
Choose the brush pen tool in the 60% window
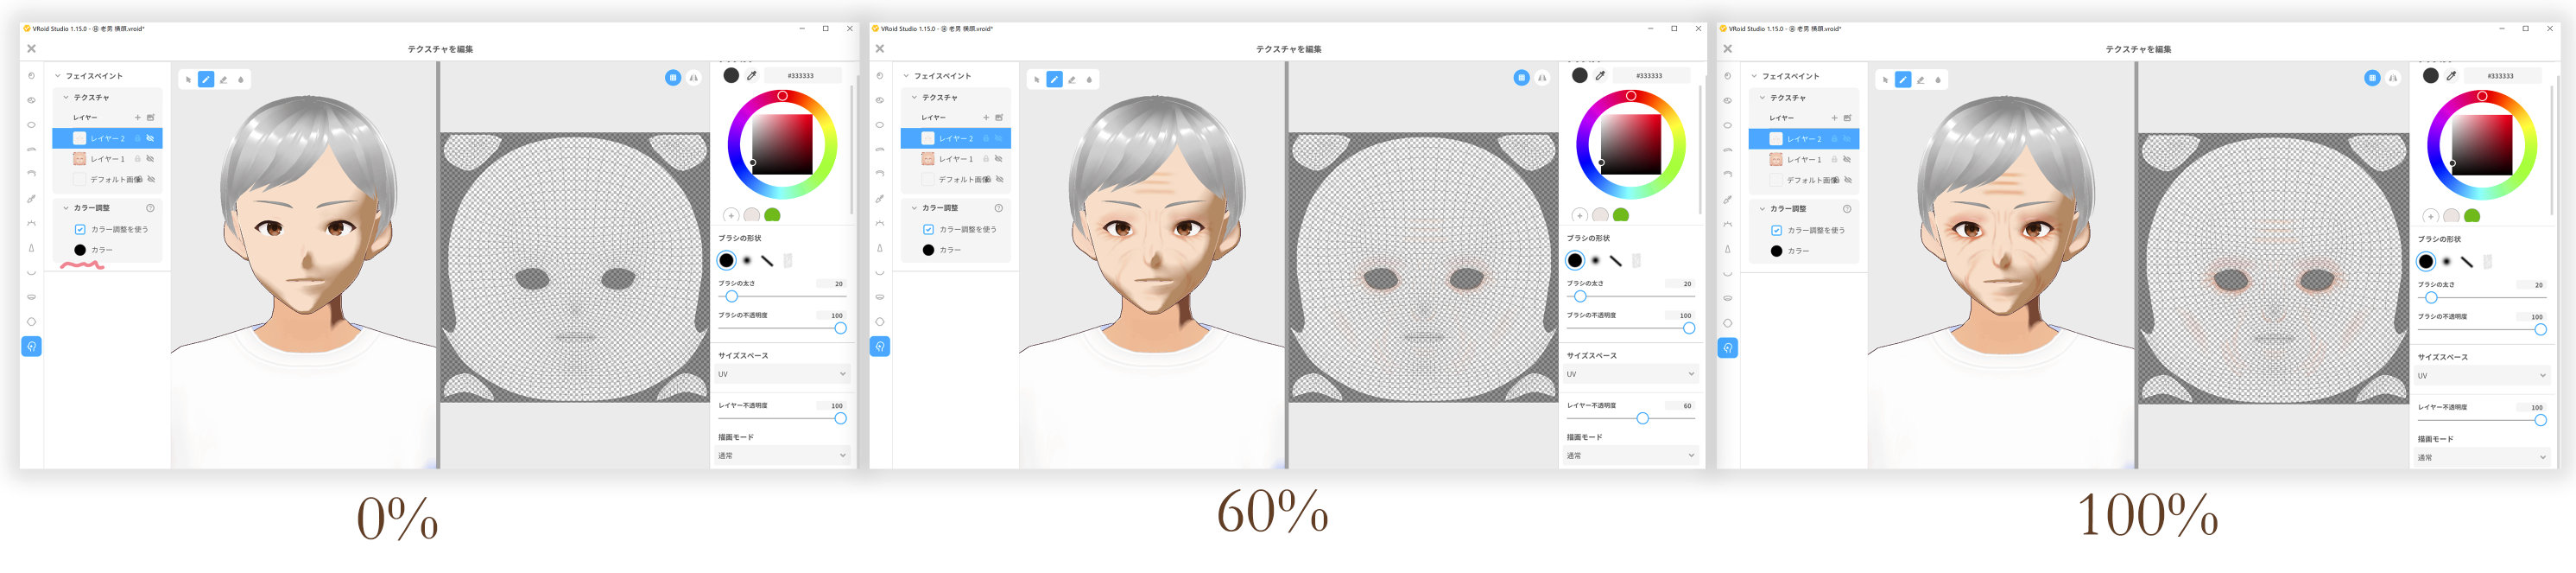1054,79
